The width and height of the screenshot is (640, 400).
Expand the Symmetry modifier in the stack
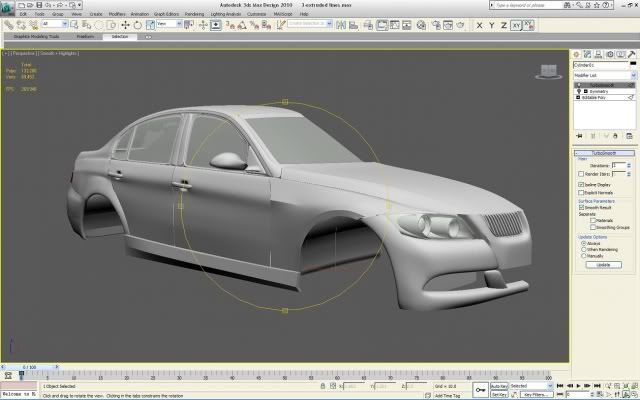[586, 91]
